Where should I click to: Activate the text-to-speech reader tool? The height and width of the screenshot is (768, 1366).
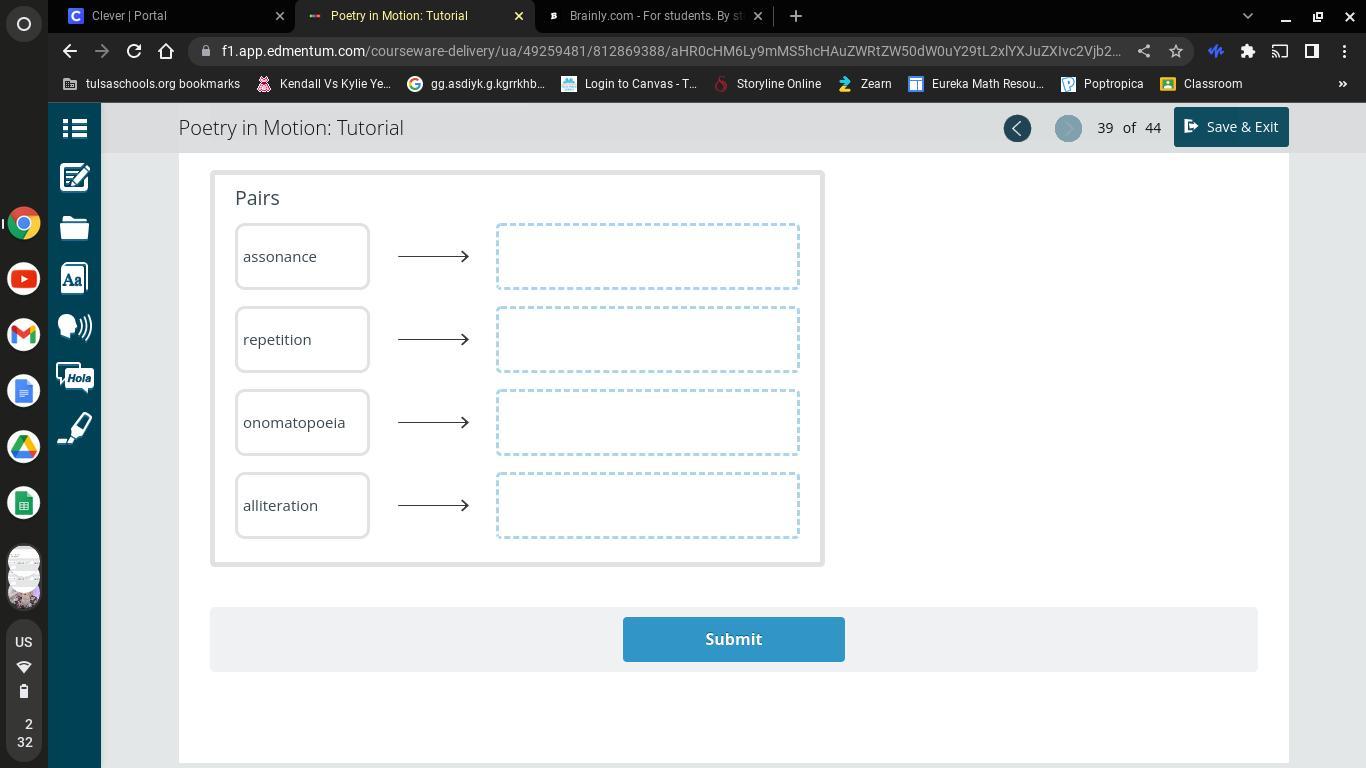pos(75,328)
